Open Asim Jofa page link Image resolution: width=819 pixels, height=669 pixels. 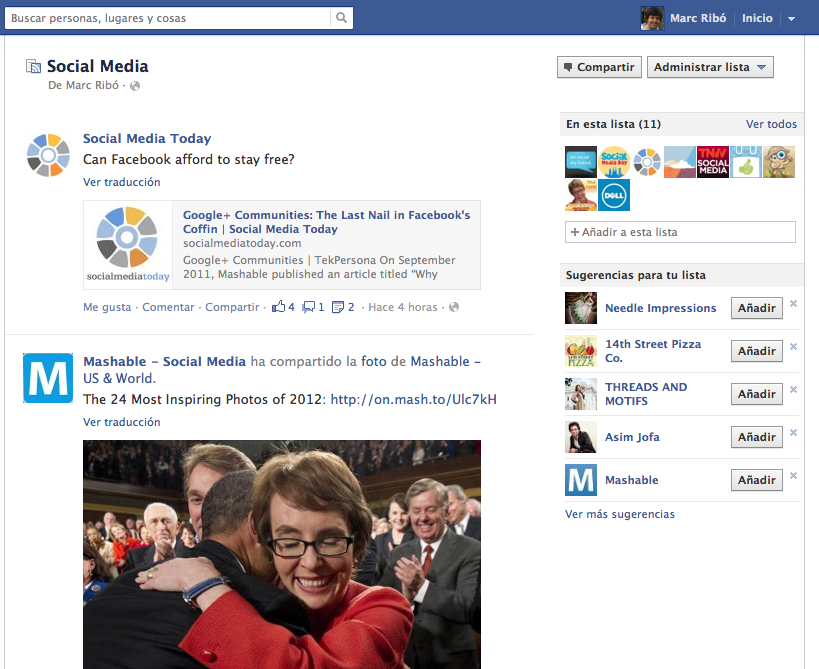632,437
